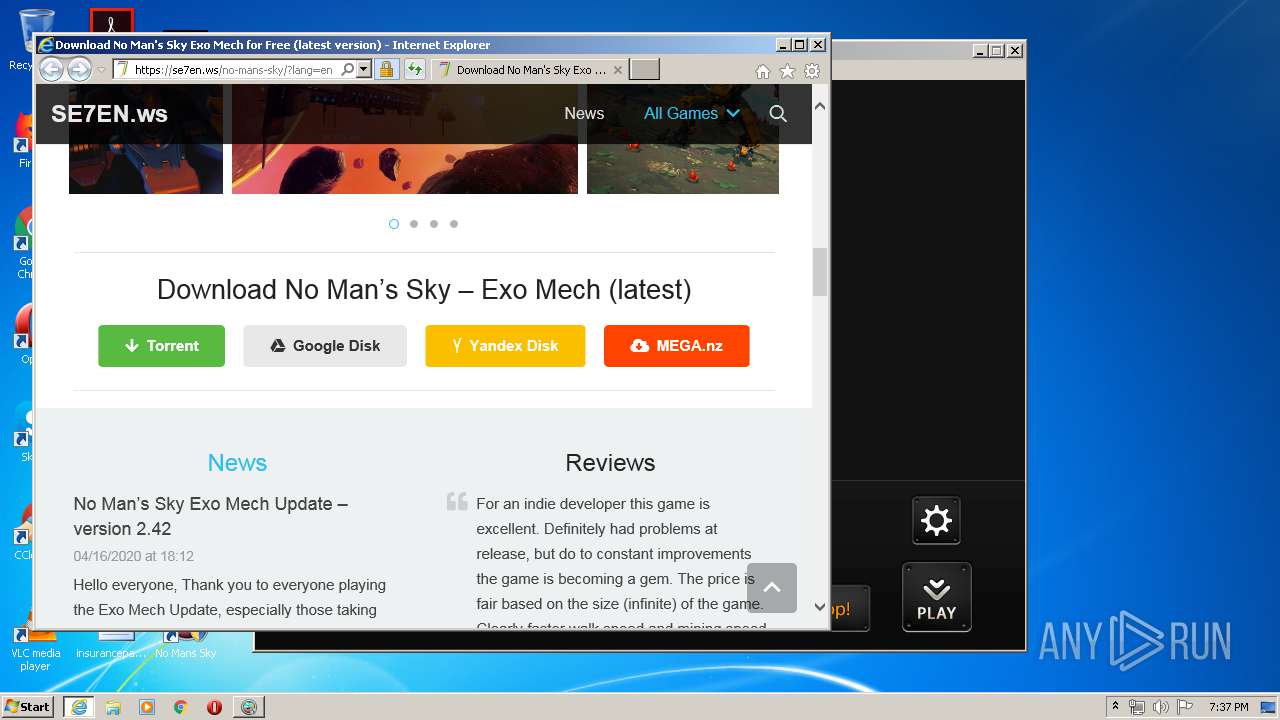Image resolution: width=1280 pixels, height=720 pixels.
Task: Click the network tray icon
Action: coord(1138,707)
